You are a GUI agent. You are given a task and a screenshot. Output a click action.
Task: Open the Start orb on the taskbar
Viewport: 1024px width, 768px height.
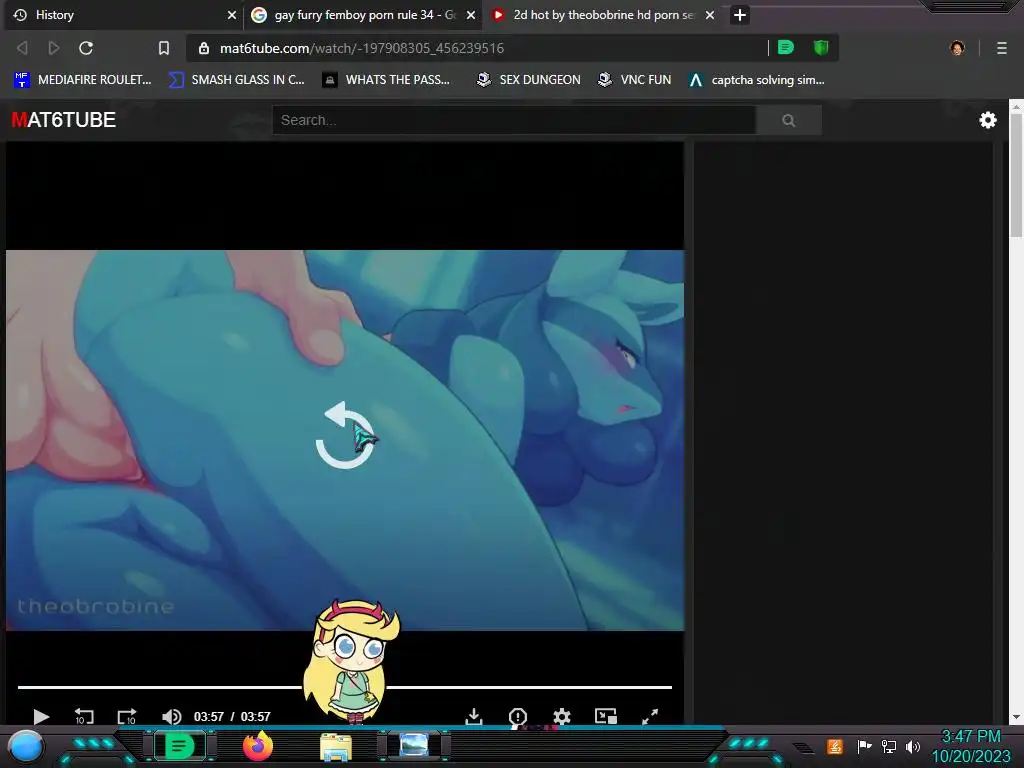coord(26,746)
